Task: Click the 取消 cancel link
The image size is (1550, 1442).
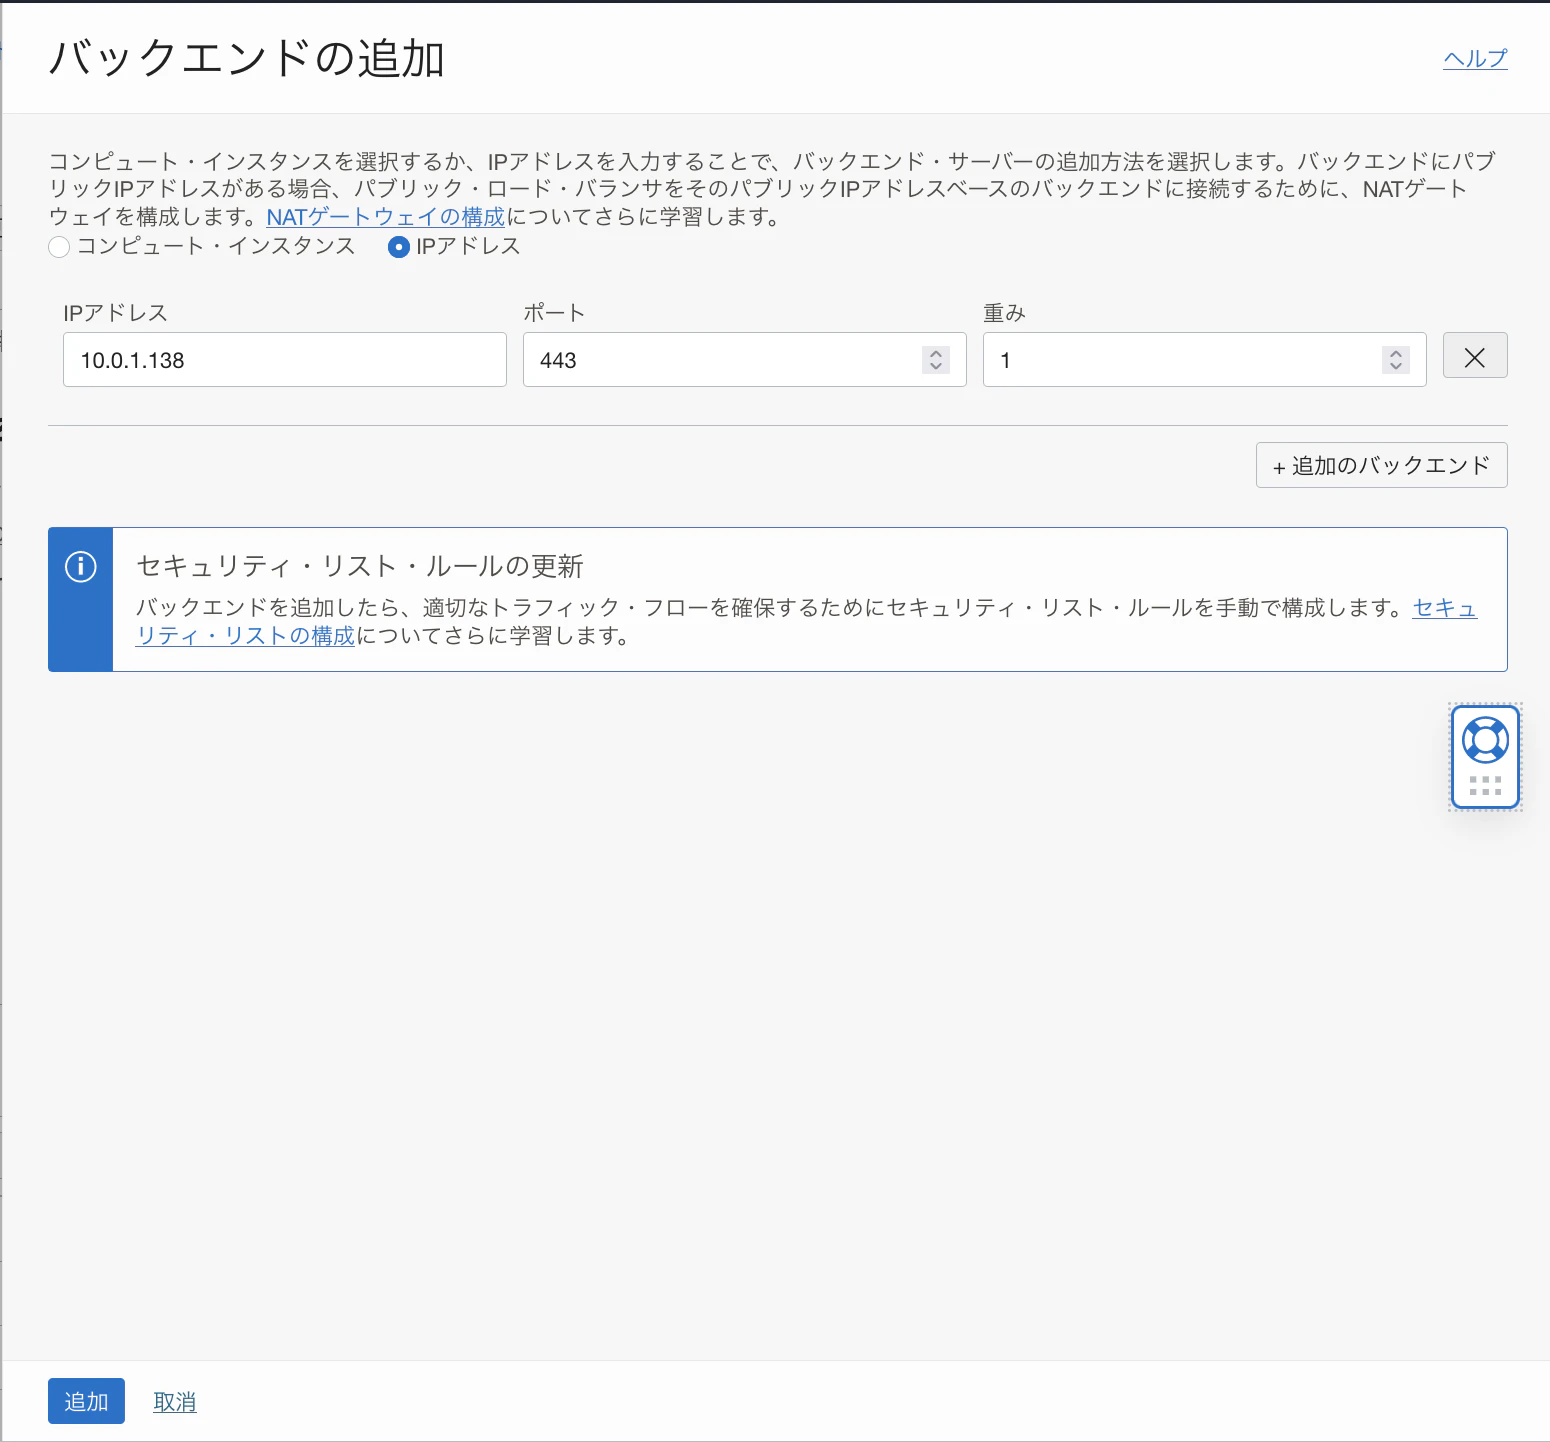Action: pyautogui.click(x=175, y=1402)
